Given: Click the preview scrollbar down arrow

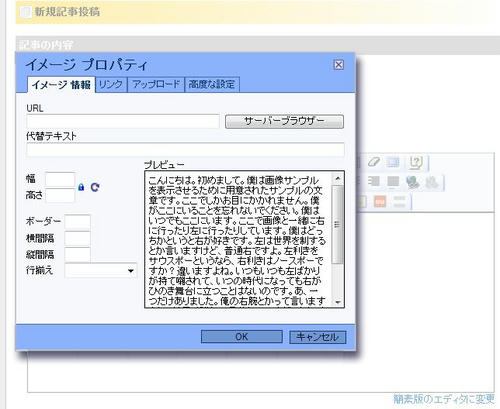Looking at the screenshot, I should 338,302.
